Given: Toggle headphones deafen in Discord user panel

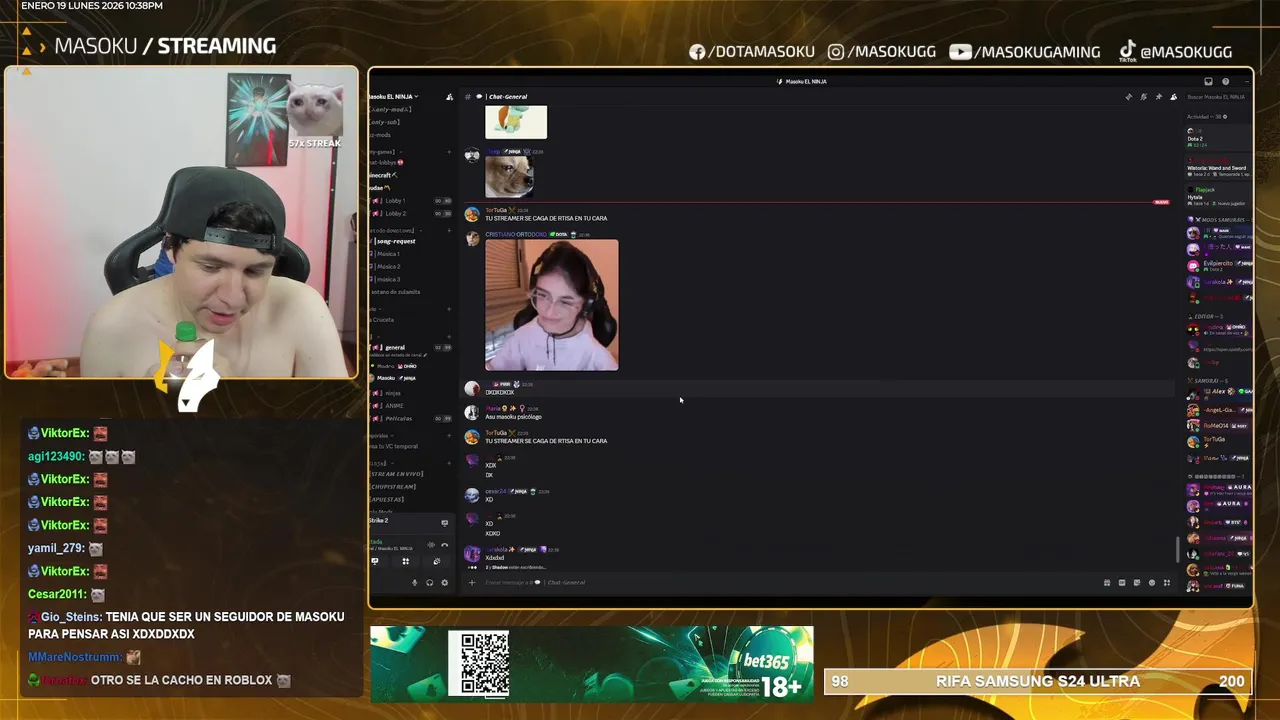Looking at the screenshot, I should click(x=430, y=582).
